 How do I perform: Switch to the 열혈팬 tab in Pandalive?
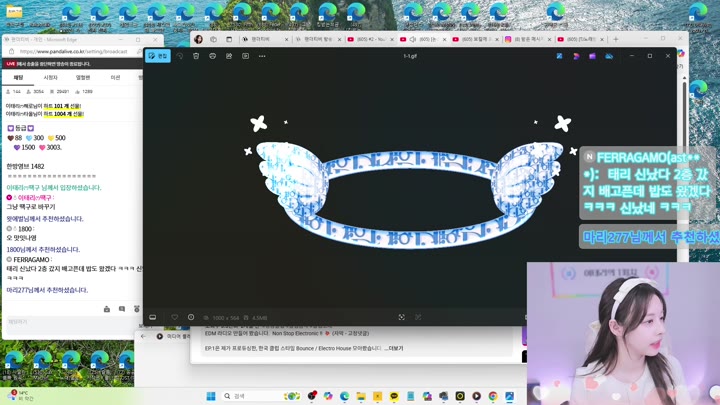click(x=83, y=78)
